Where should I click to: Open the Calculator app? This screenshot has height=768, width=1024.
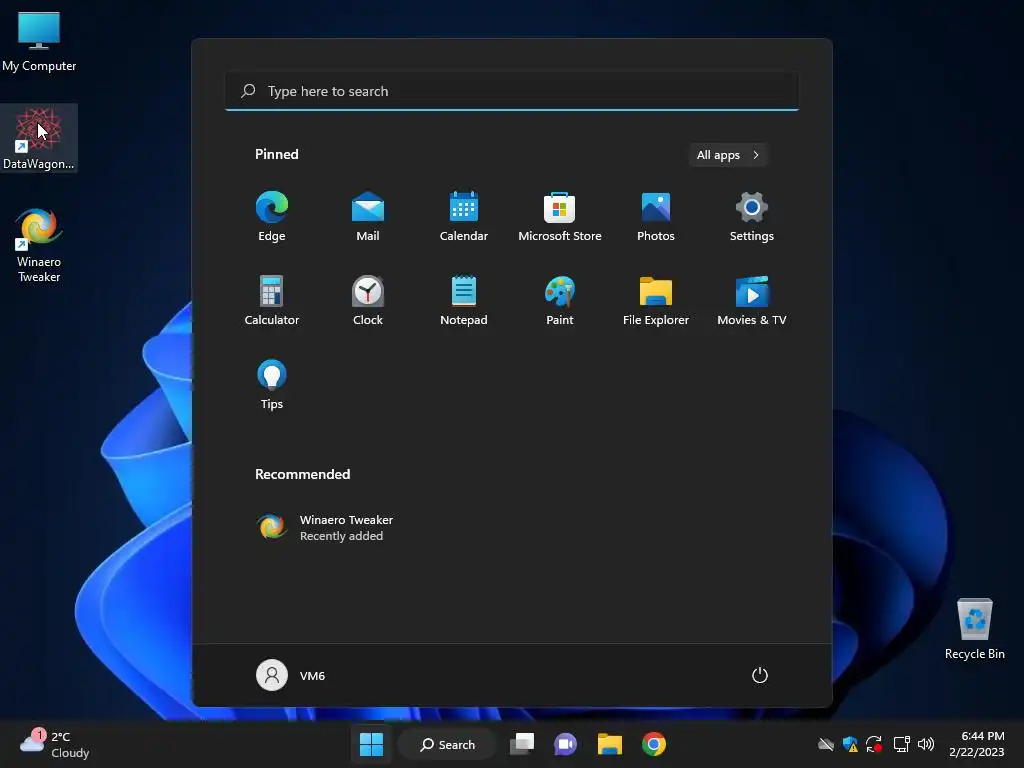(x=272, y=300)
